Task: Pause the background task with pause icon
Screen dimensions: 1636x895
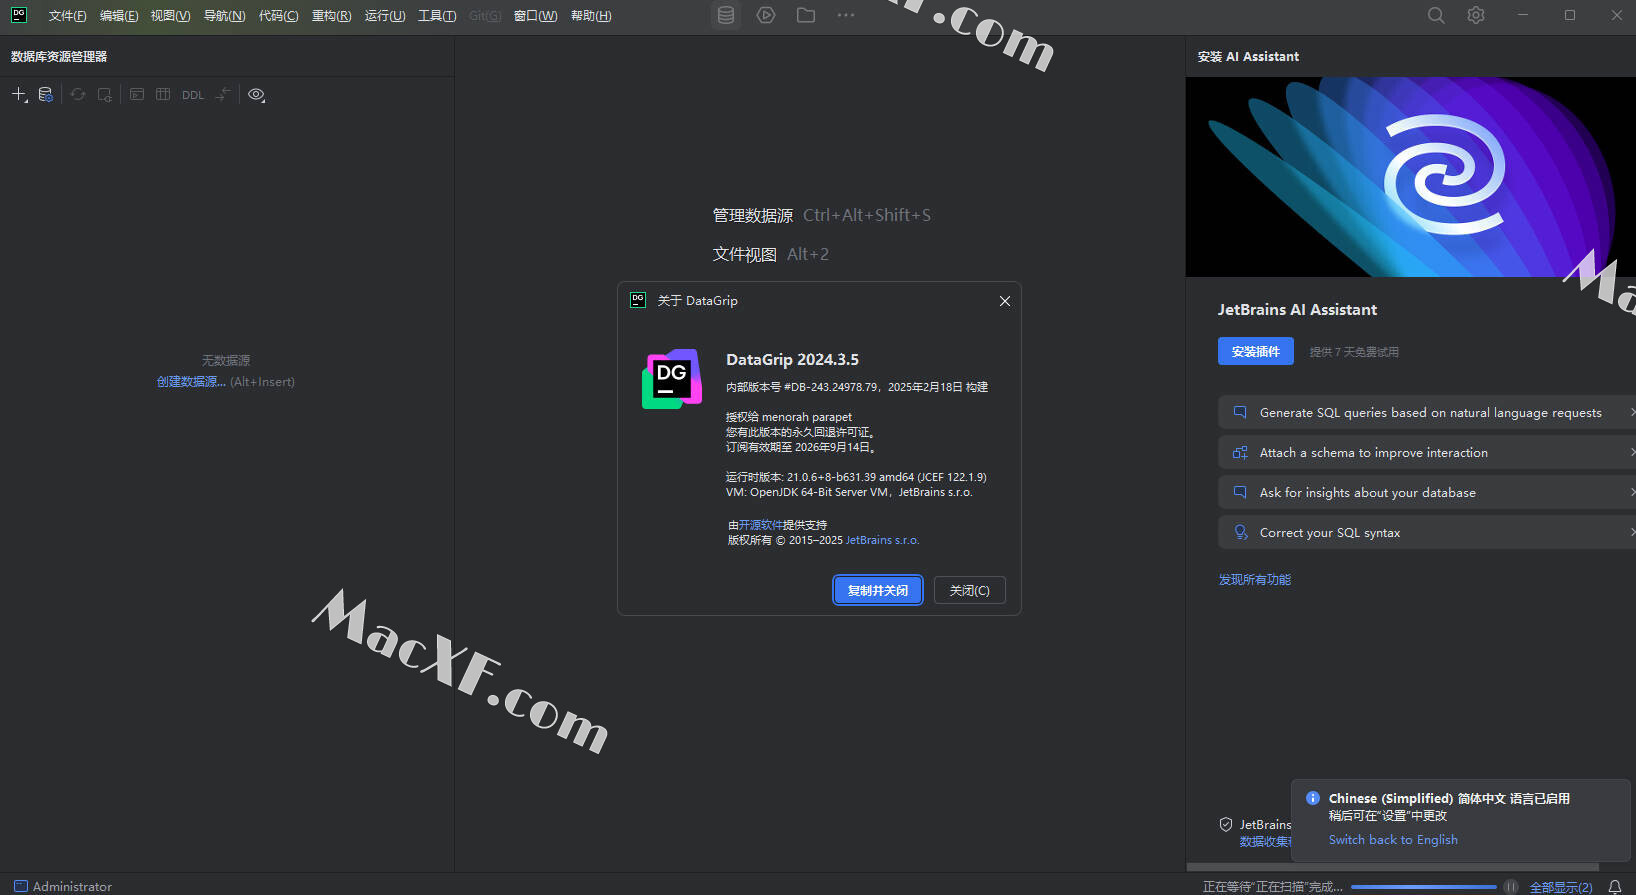Action: [1511, 887]
